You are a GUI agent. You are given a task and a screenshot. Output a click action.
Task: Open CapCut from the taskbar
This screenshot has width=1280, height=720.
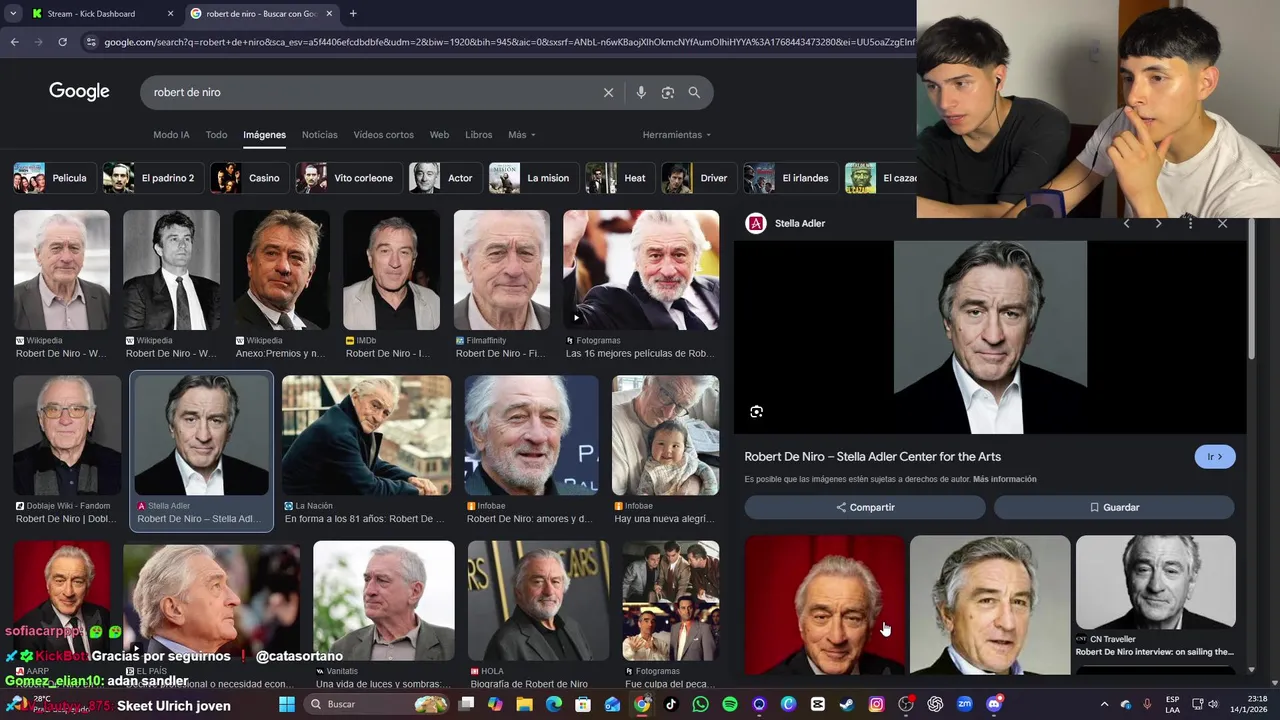coord(817,704)
